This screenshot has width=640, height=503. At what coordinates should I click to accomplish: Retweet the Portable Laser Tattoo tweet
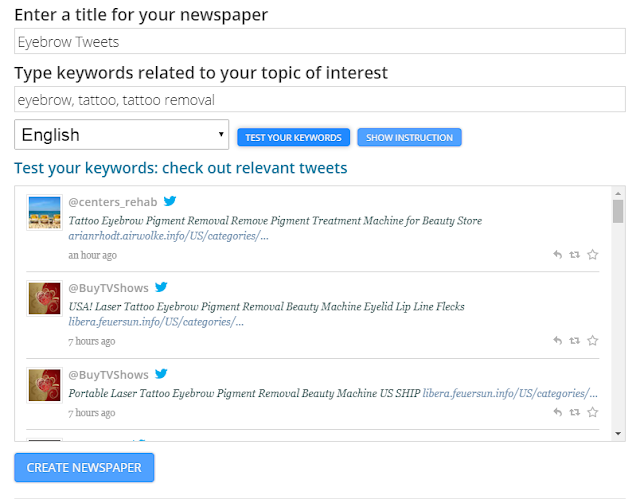575,412
